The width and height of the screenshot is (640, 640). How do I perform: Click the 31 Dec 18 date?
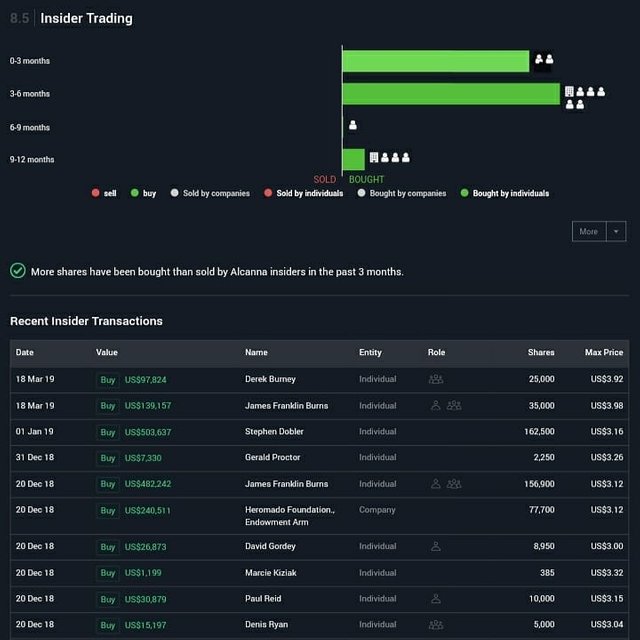click(x=35, y=457)
